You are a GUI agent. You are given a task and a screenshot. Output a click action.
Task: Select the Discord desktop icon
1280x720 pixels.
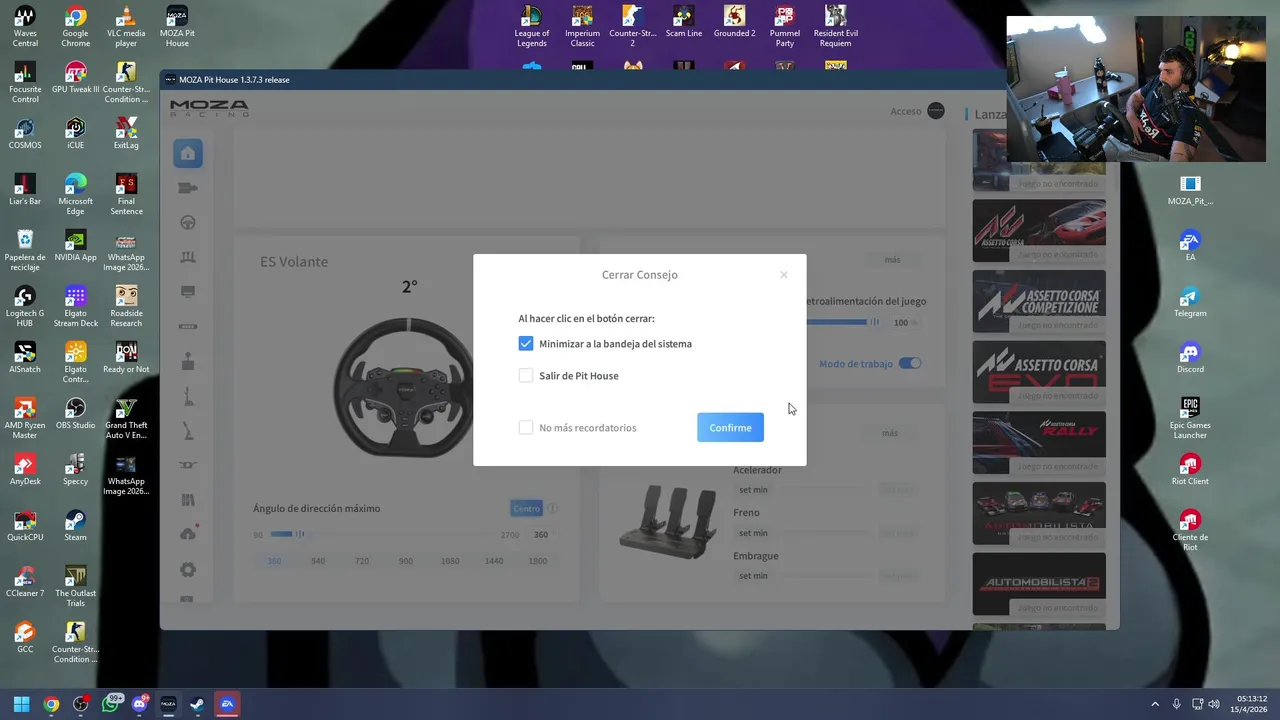point(1190,358)
